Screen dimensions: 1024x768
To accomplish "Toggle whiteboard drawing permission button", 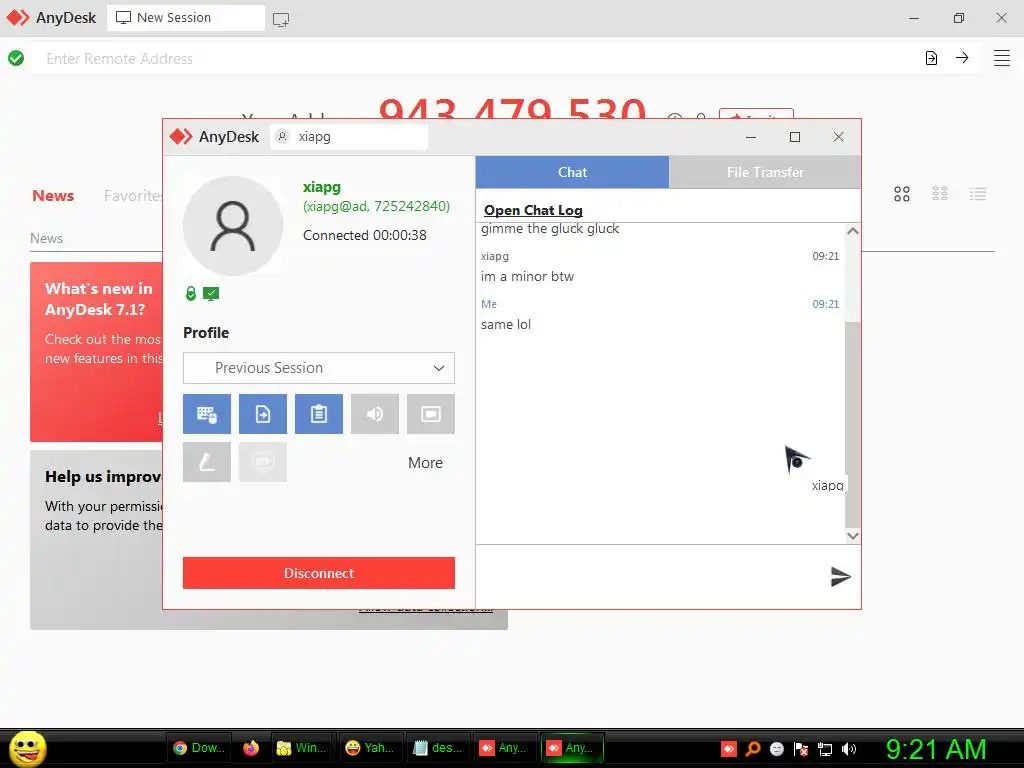I will tap(206, 462).
